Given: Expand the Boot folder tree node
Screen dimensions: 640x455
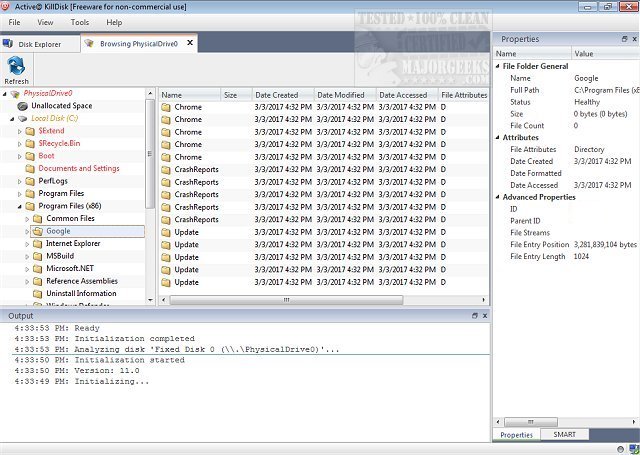Looking at the screenshot, I should 20,156.
